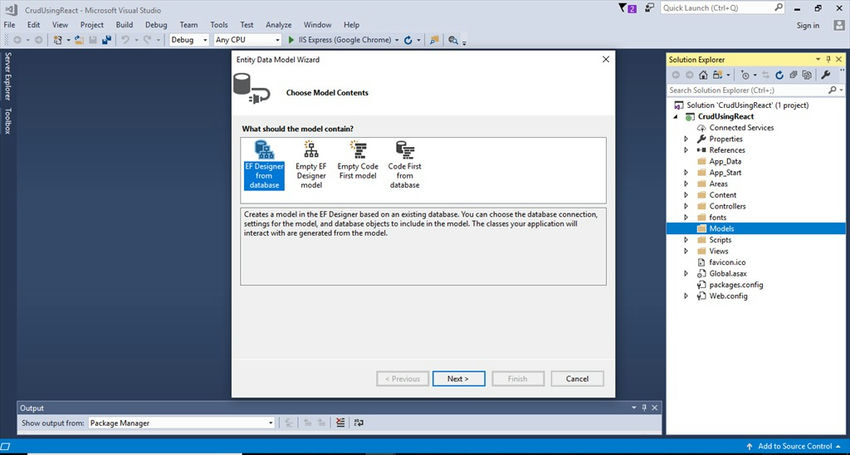Open the Edit menu

(34, 25)
